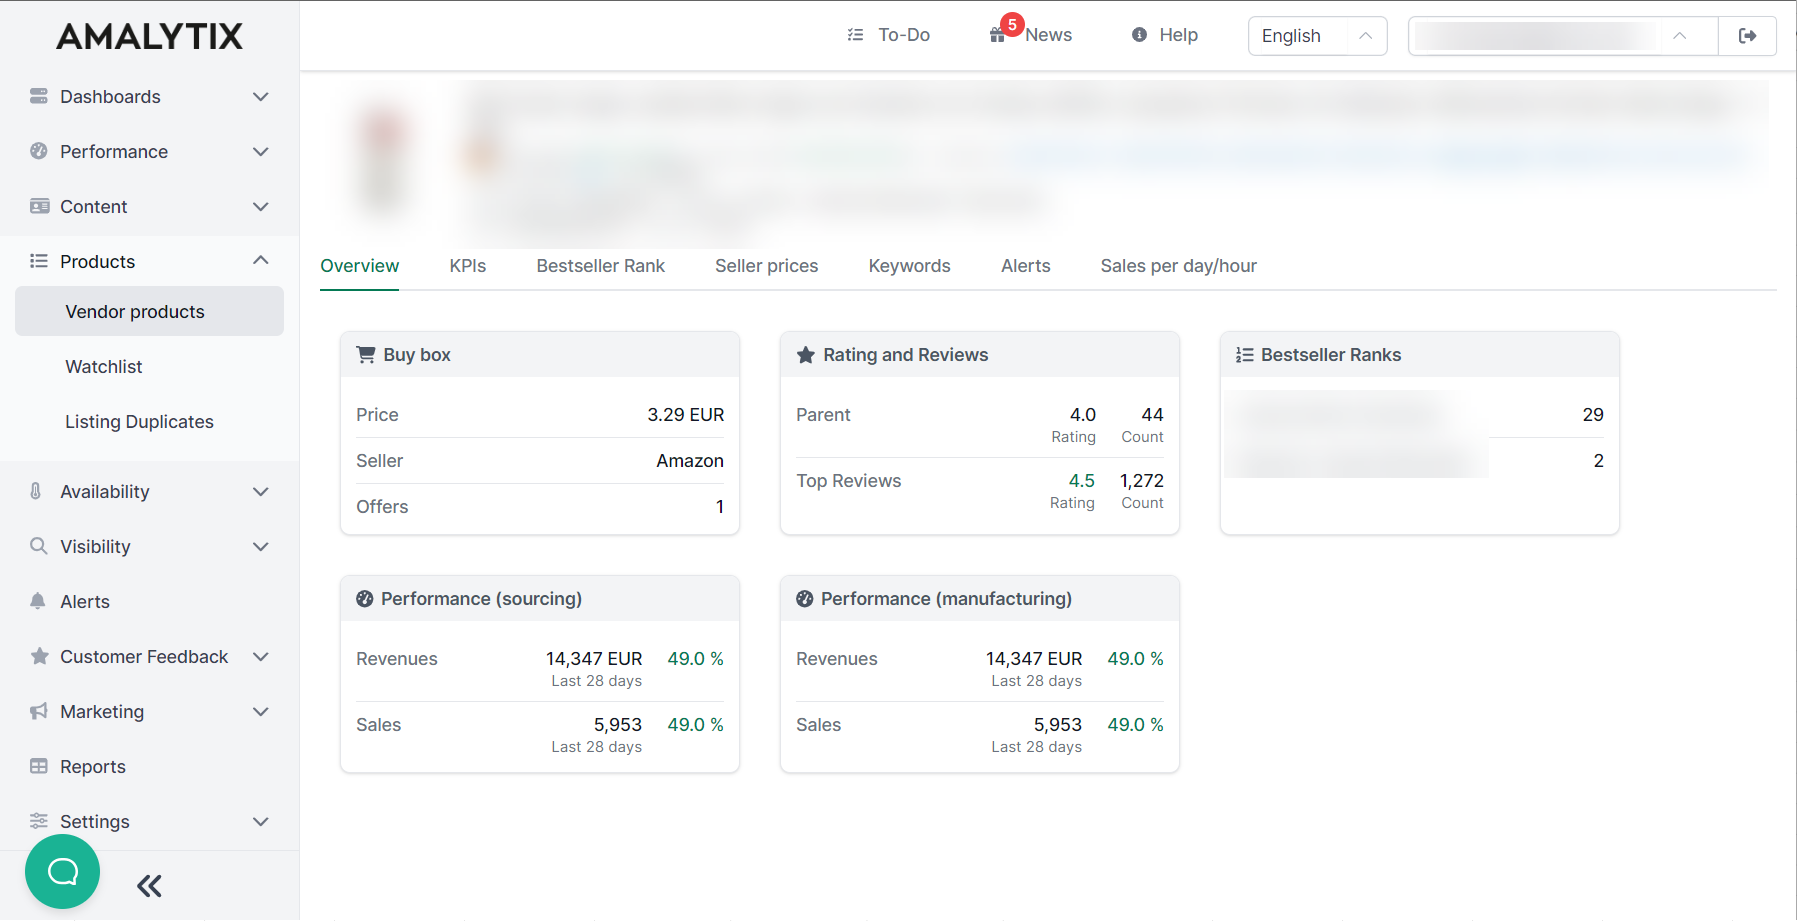
Task: Switch to the Keywords tab
Action: point(909,266)
